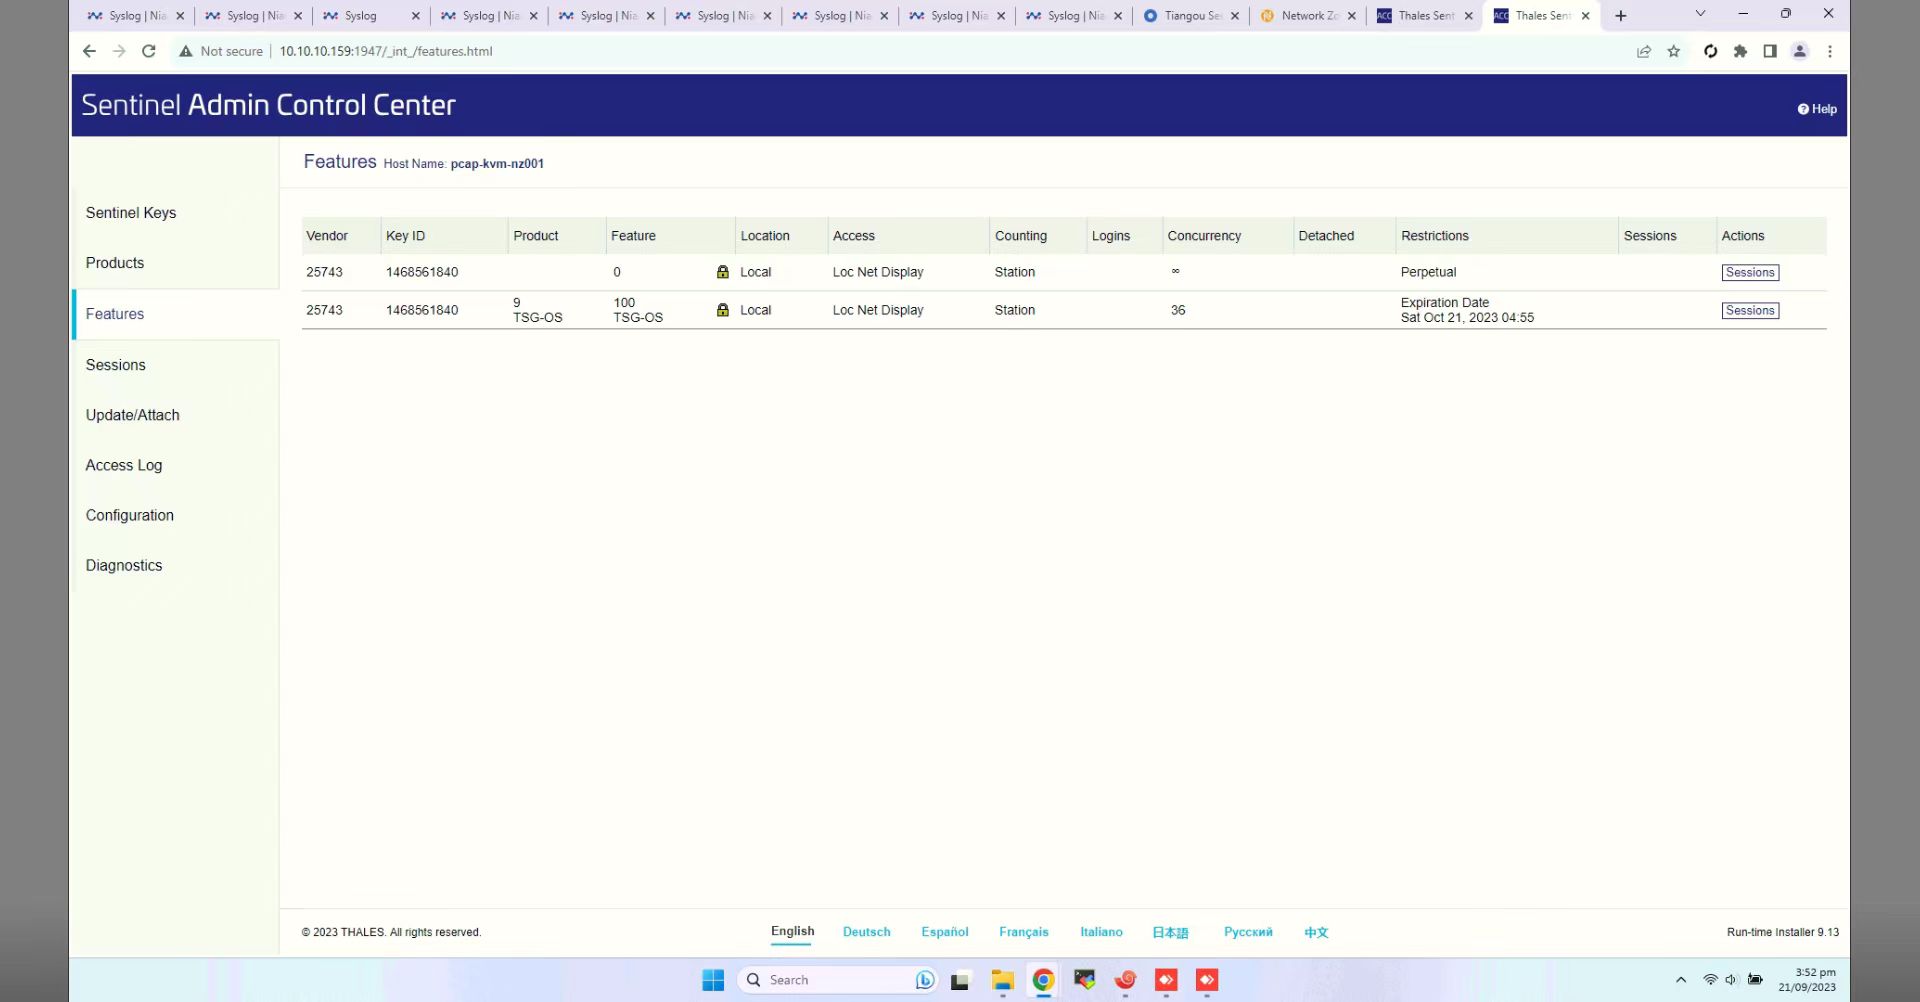Open the Chrome three-dot menu
Image resolution: width=1920 pixels, height=1002 pixels.
click(1830, 51)
